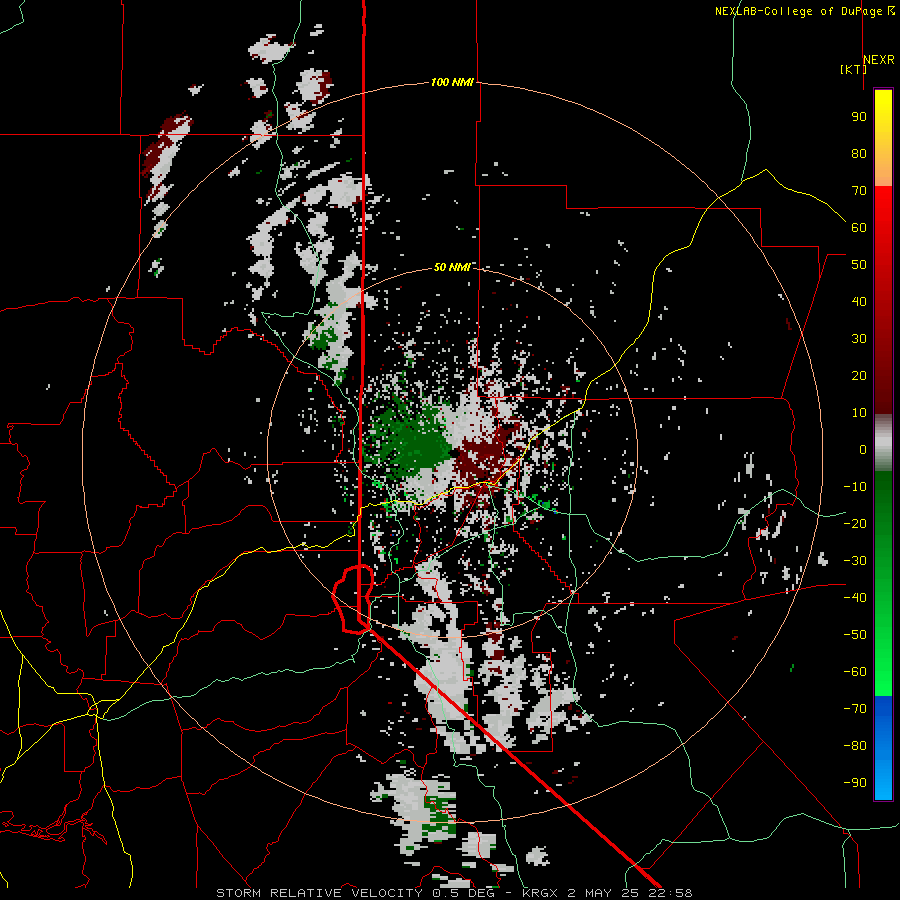Click the -20 value on velocity scale
Viewport: 900px width, 900px height.
click(x=855, y=523)
